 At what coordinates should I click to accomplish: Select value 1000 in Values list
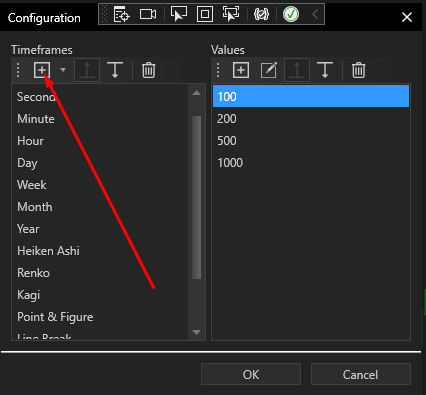click(311, 163)
